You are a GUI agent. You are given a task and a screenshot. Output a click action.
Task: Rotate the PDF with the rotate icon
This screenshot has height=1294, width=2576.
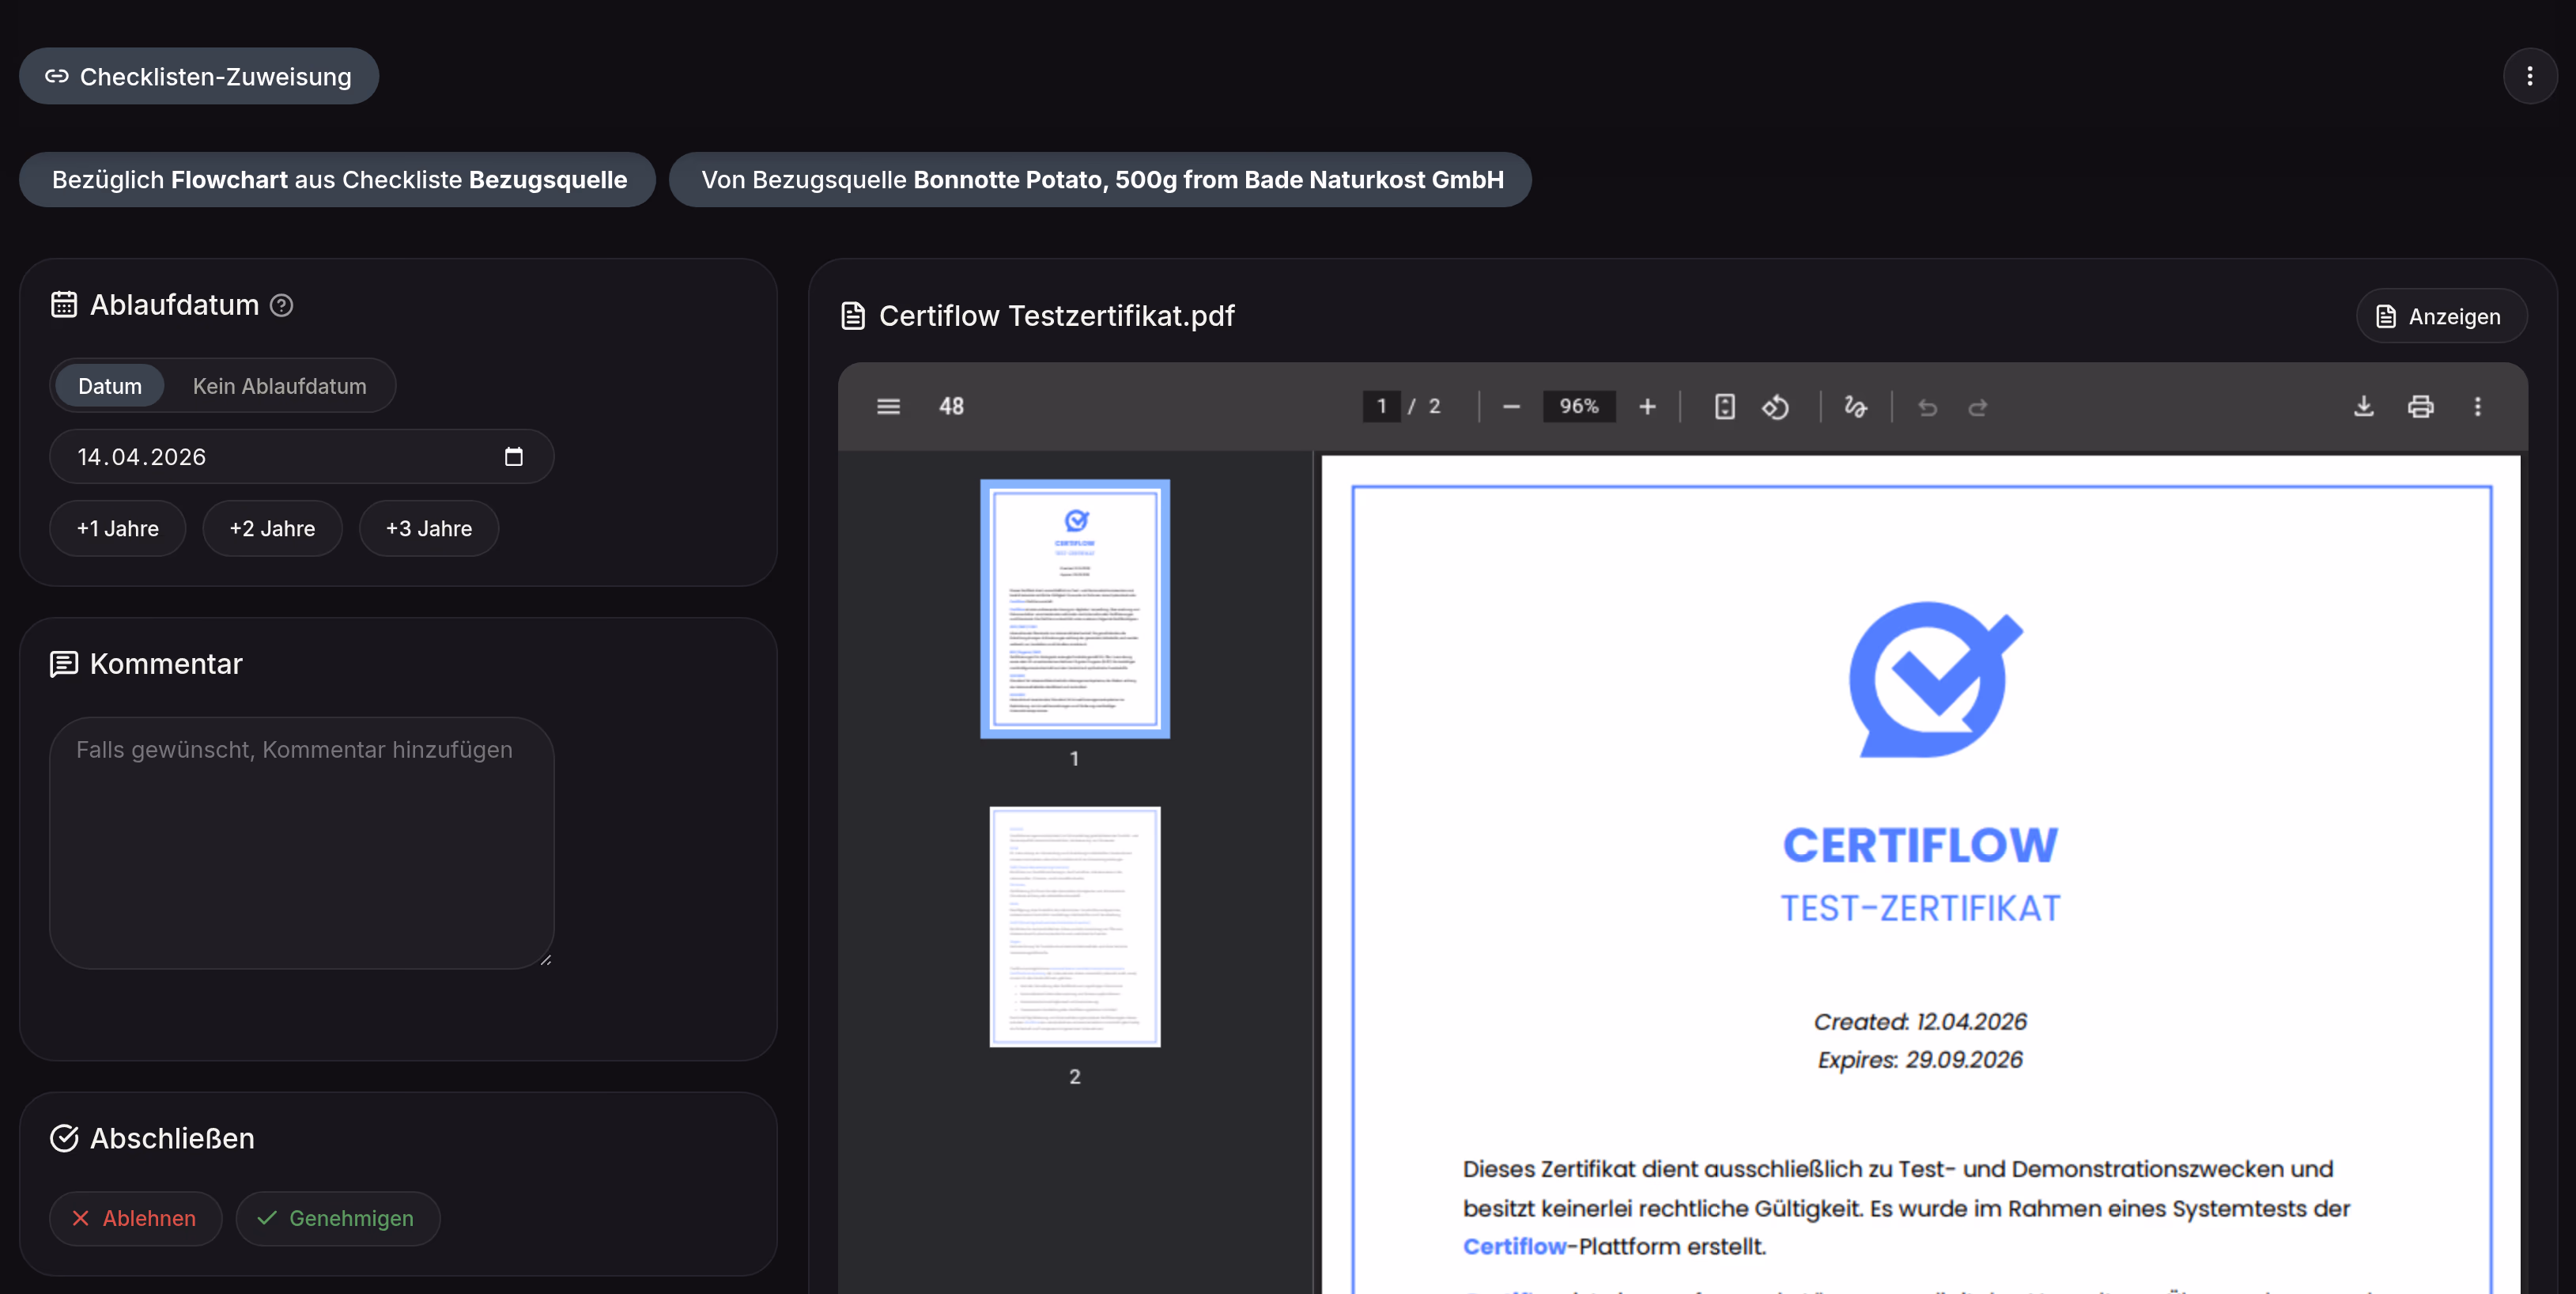click(x=1775, y=406)
